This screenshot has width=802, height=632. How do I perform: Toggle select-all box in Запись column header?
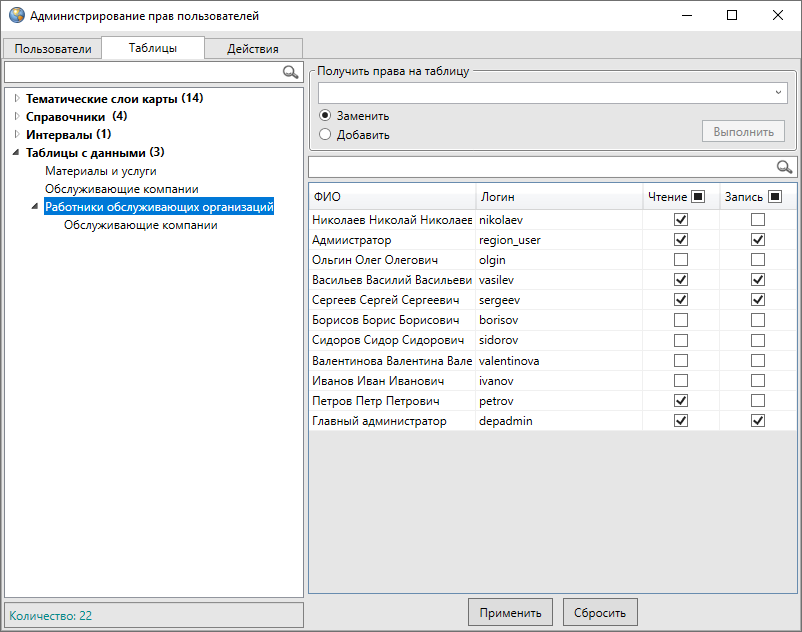pos(774,196)
